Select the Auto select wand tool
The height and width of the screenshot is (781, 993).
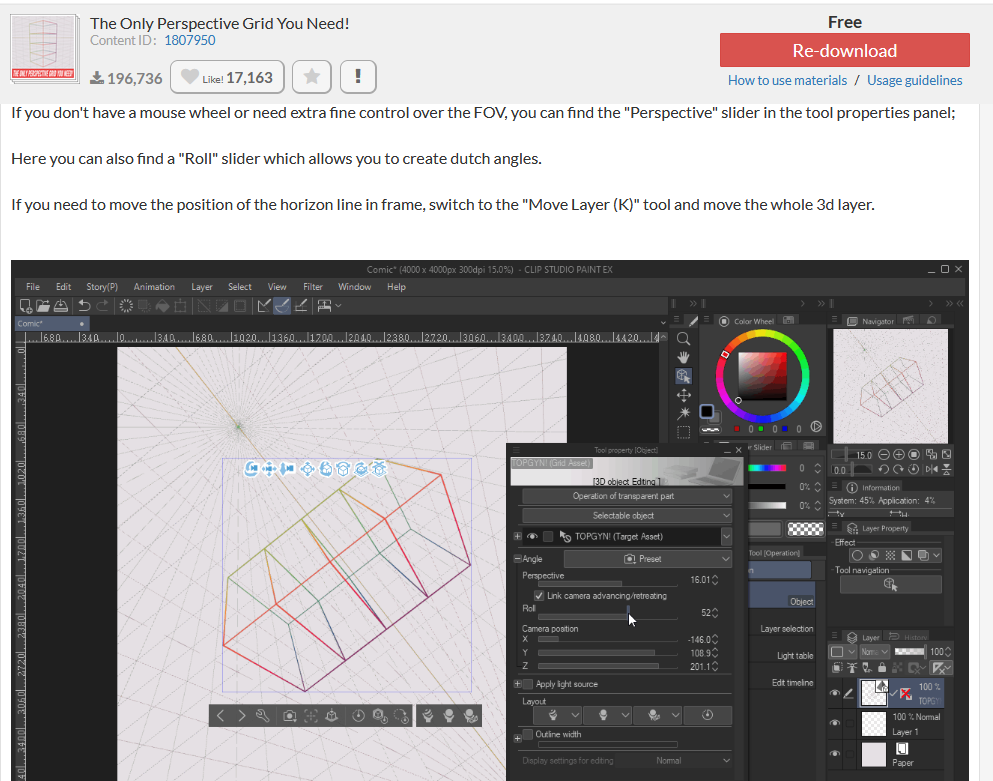tap(683, 414)
